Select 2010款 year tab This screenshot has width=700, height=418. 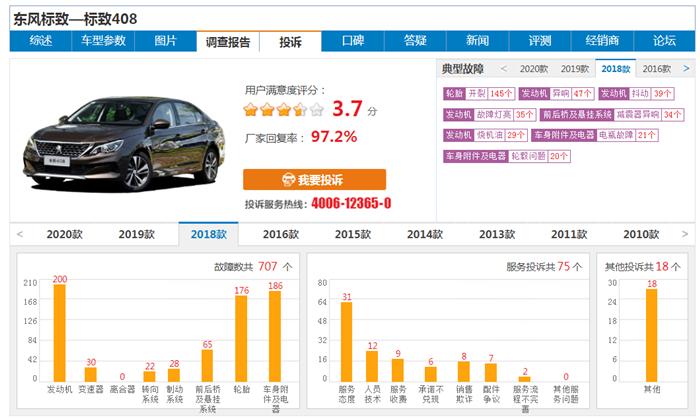click(x=641, y=234)
